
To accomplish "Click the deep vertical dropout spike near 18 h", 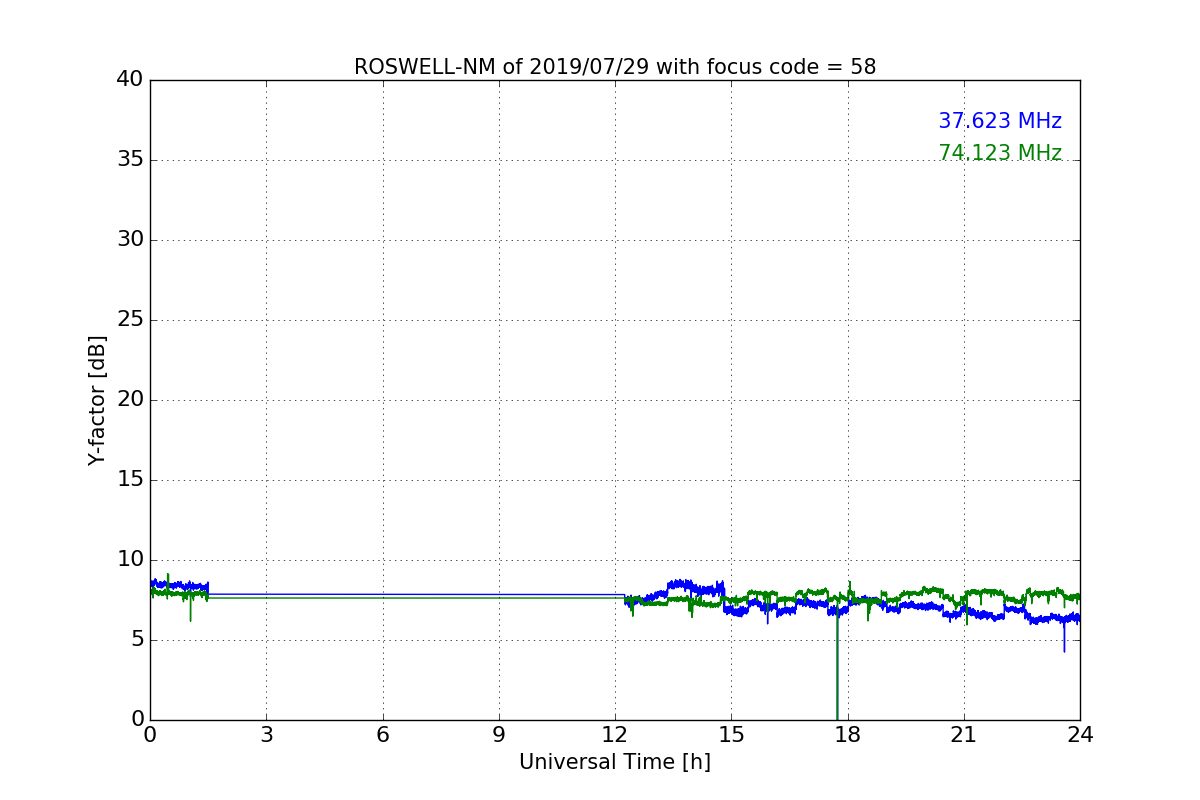I will 837,665.
